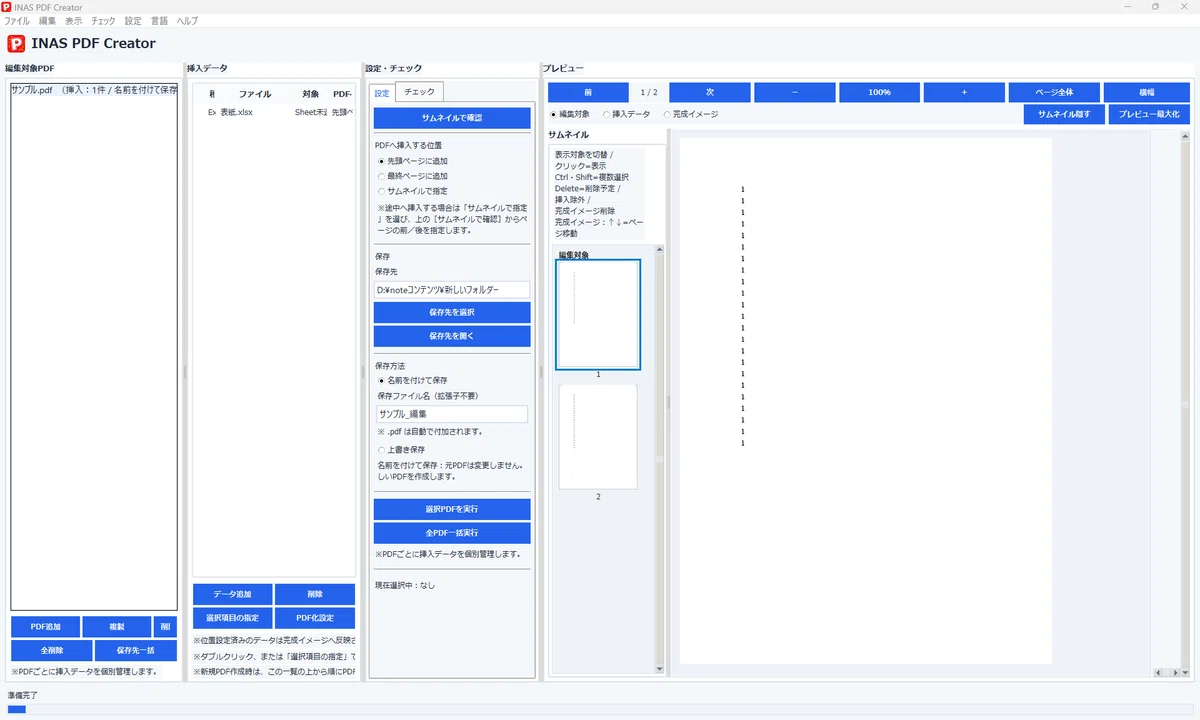The width and height of the screenshot is (1200, 720).
Task: Go to previous page with 前 button
Action: pyautogui.click(x=588, y=92)
